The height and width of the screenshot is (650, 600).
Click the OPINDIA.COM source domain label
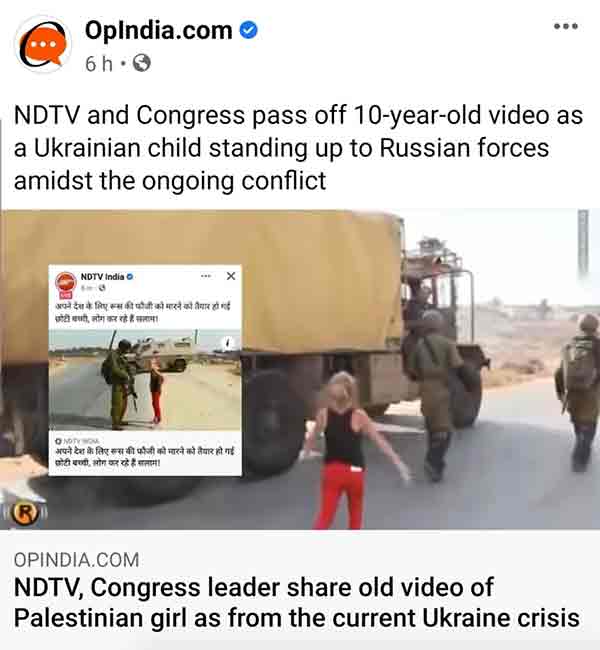click(76, 560)
